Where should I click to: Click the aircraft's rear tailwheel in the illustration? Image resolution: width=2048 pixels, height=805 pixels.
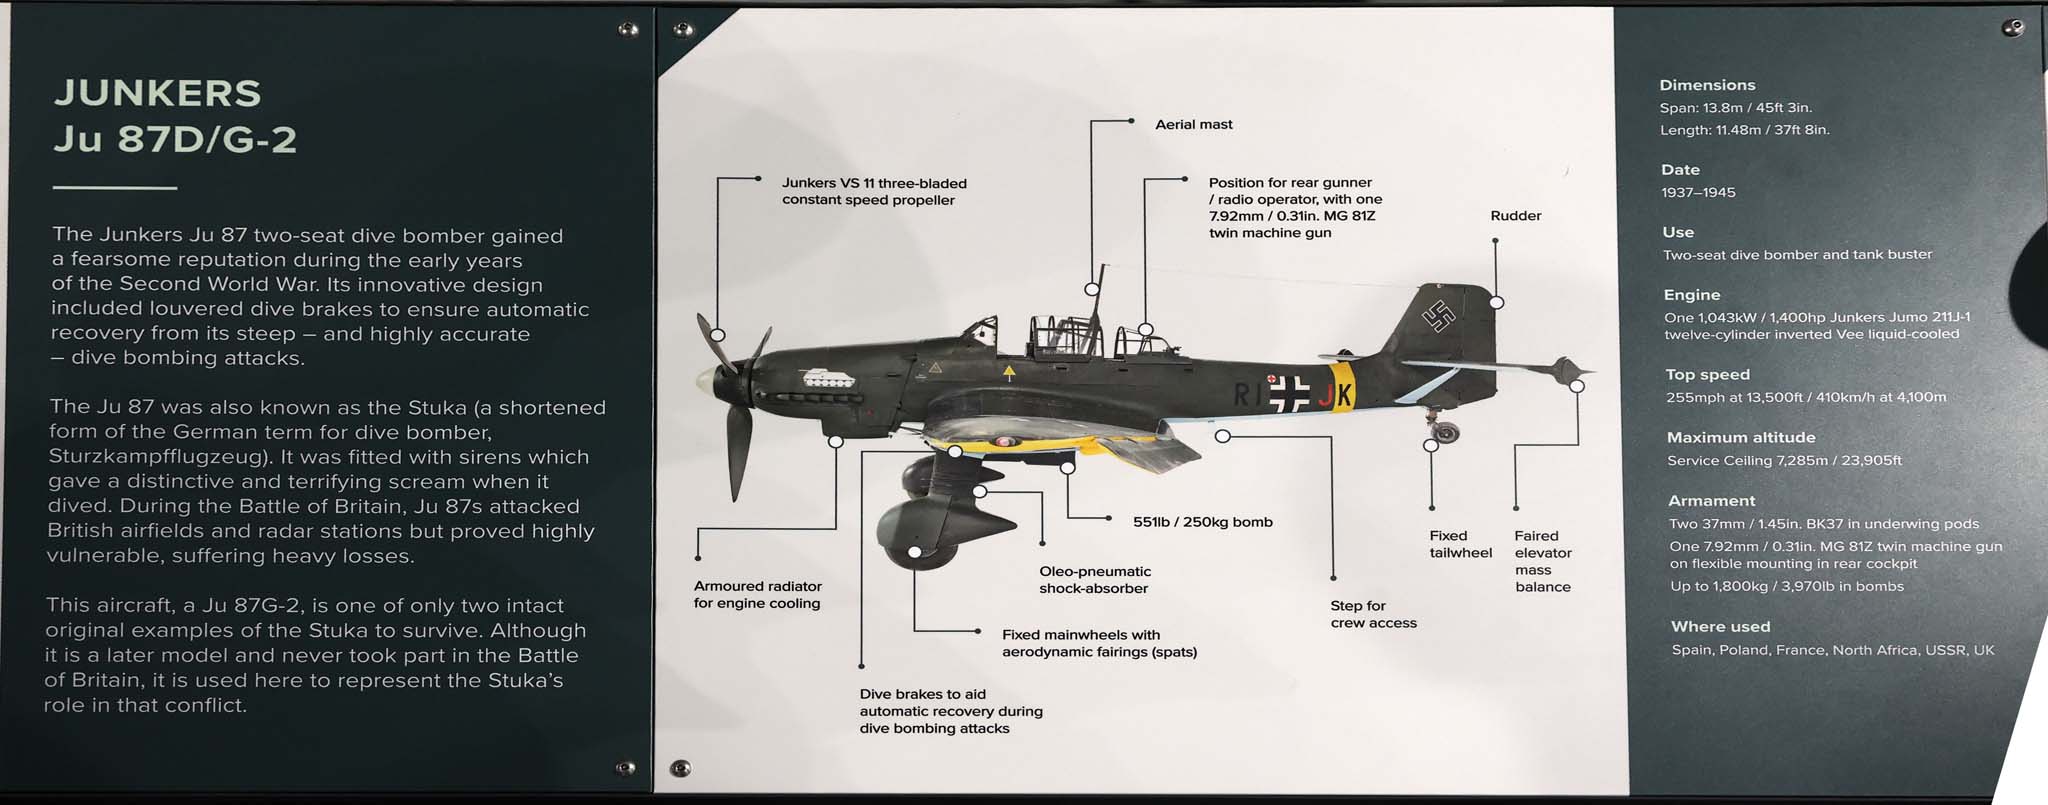tap(1446, 432)
